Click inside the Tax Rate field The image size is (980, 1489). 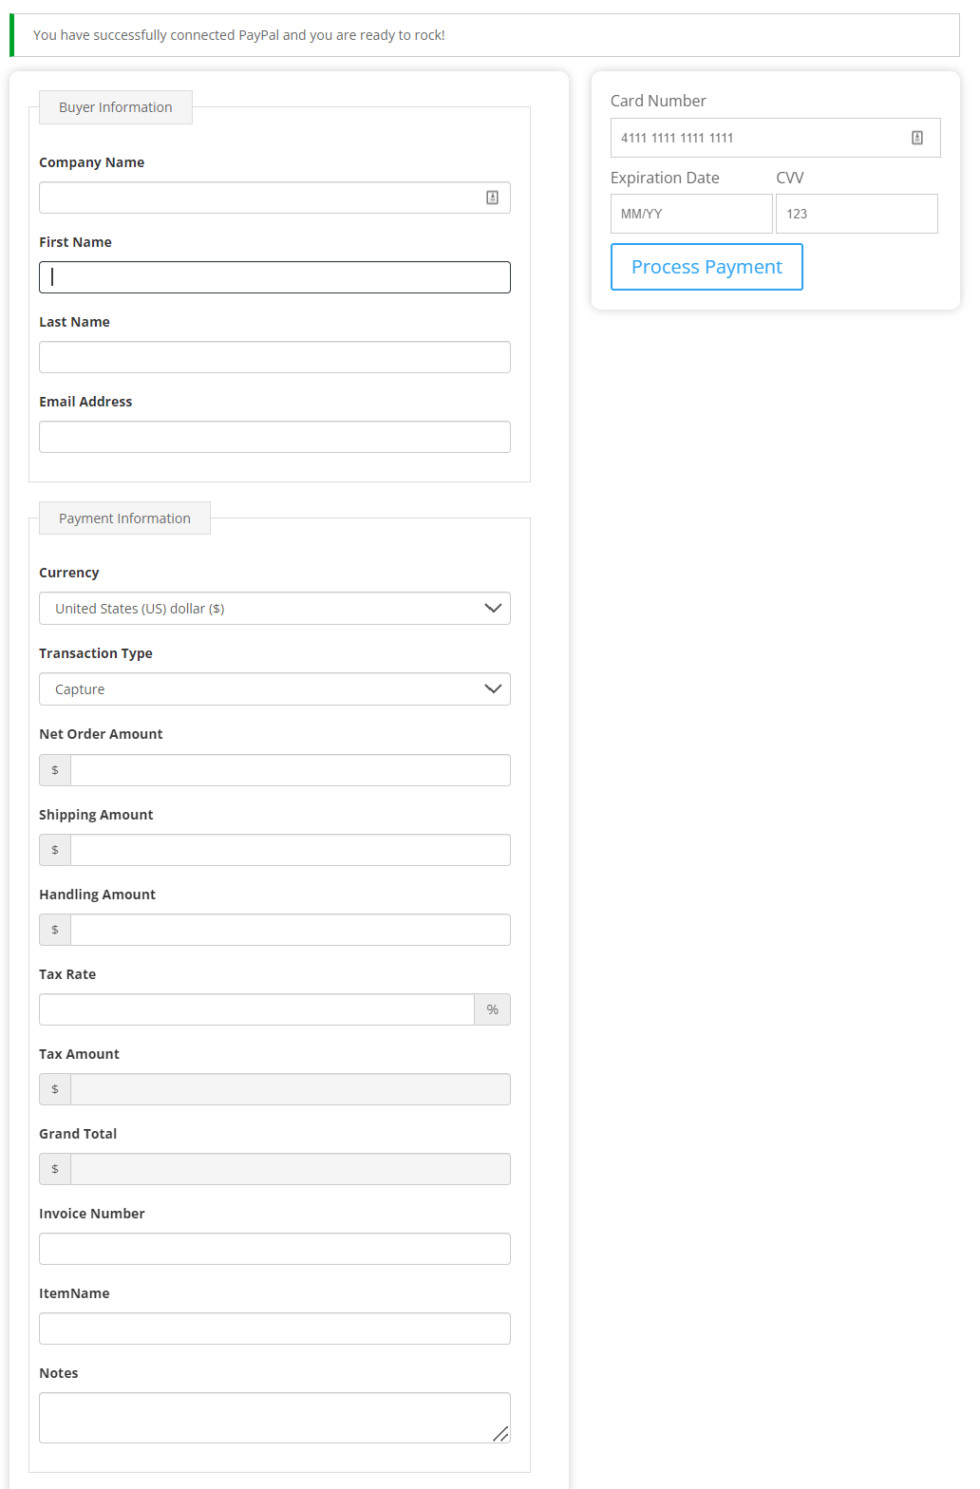click(x=256, y=1010)
